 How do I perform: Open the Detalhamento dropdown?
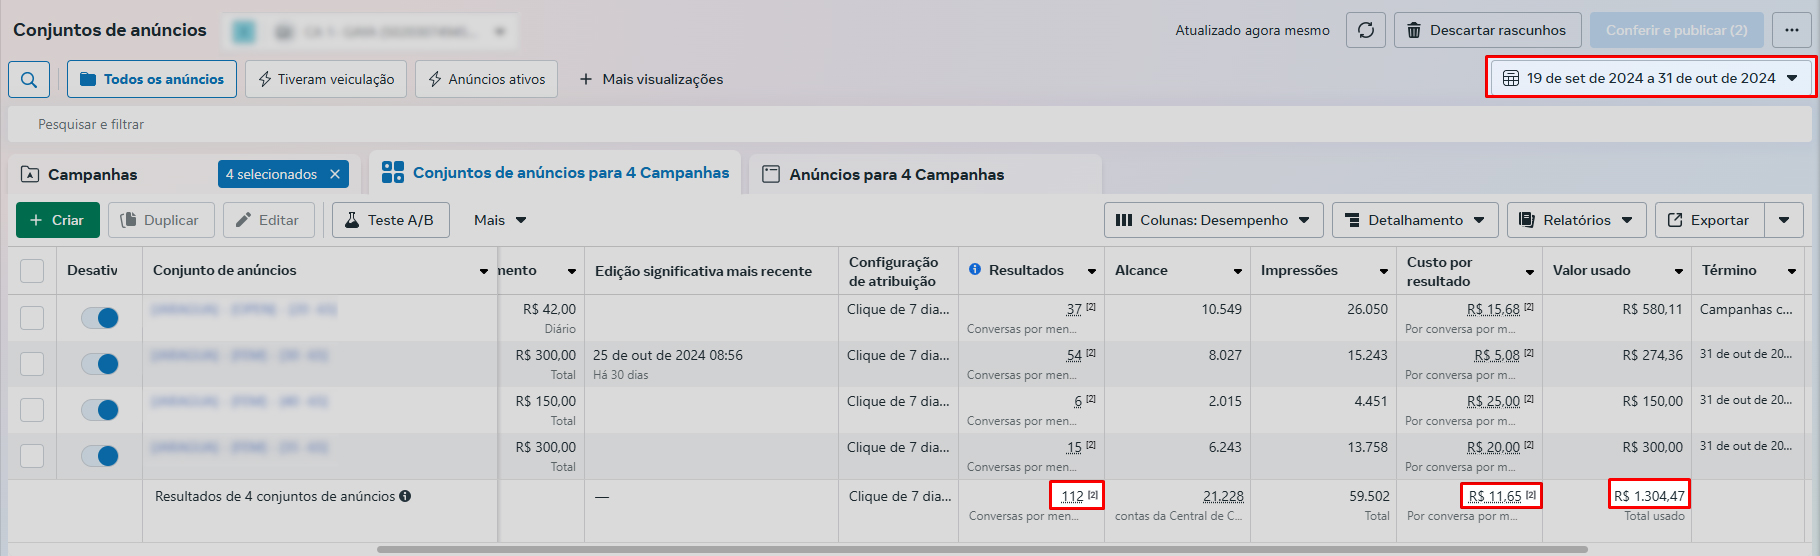1414,220
